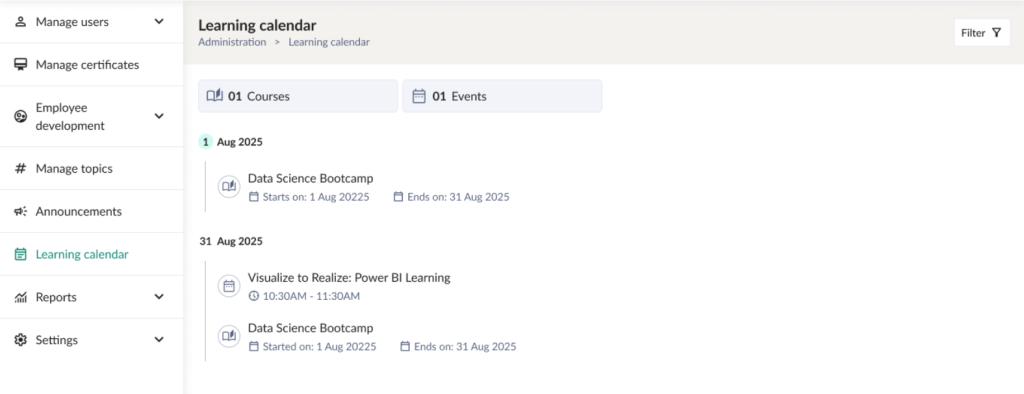This screenshot has height=394, width=1024.
Task: Click the Announcements megaphone icon
Action: pos(20,212)
